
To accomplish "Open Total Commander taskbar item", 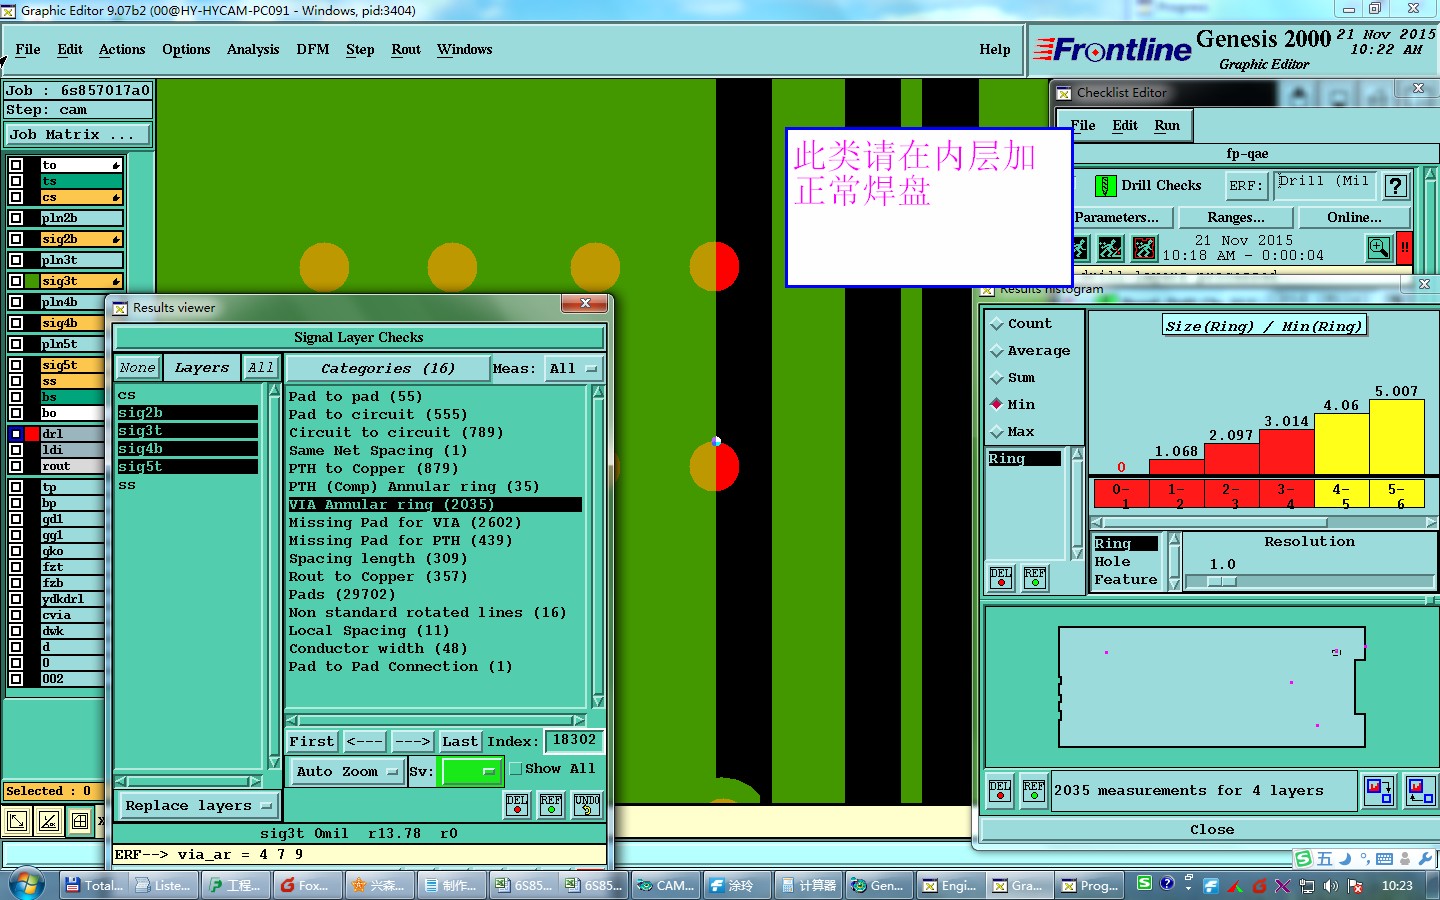I will [x=93, y=885].
